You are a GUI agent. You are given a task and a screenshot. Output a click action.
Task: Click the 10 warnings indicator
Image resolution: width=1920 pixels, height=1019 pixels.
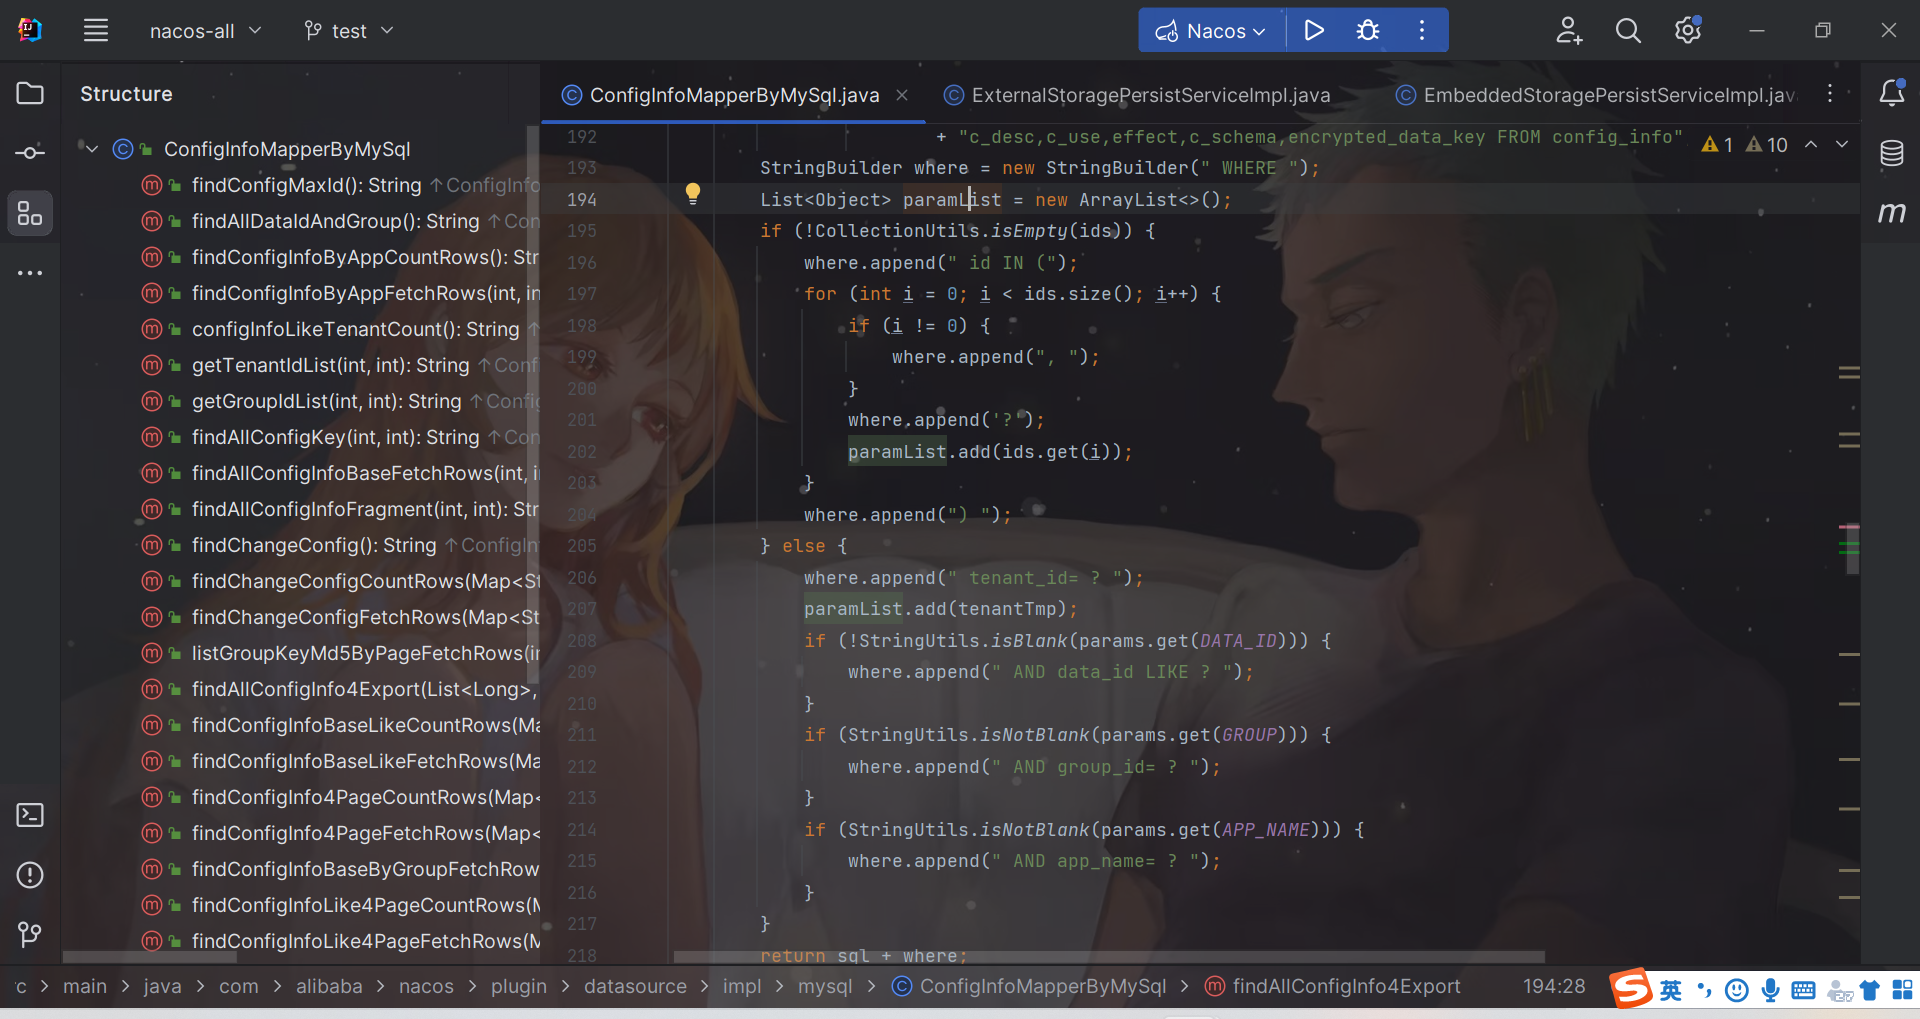coord(1766,144)
